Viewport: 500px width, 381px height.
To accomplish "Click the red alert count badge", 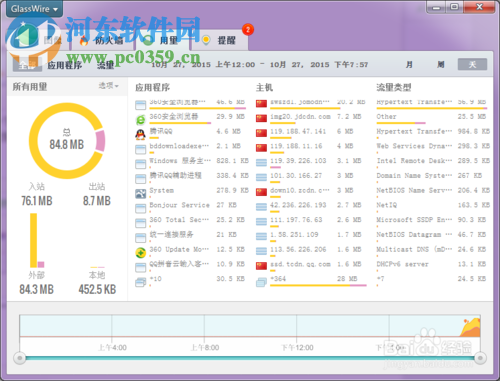I will coord(248,30).
